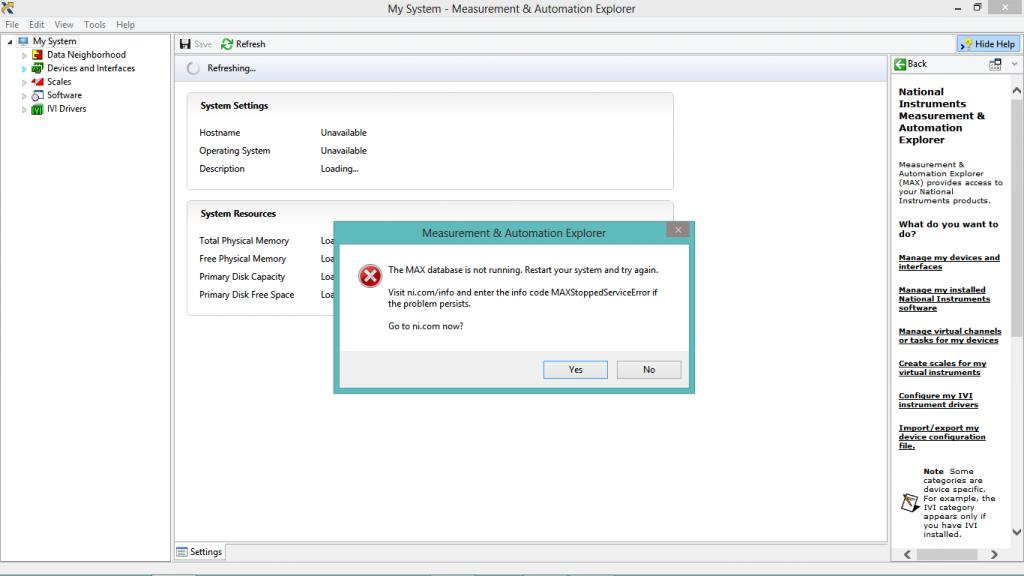
Task: Collapse the My System tree node
Action: coord(10,42)
